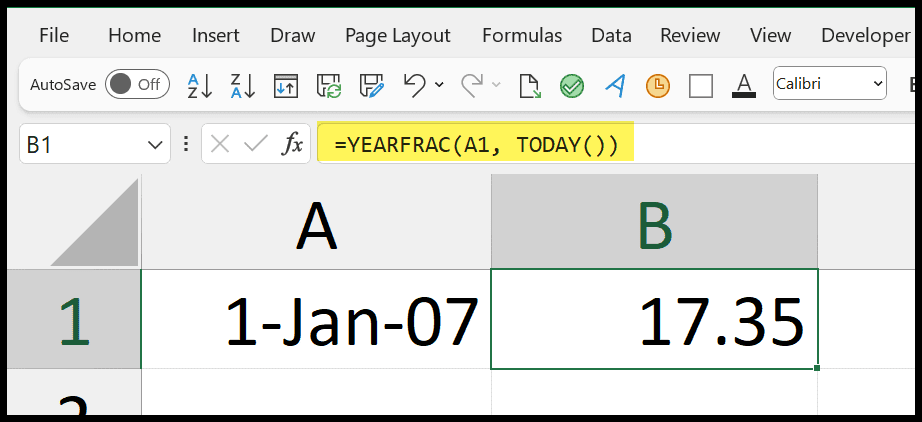The height and width of the screenshot is (422, 922).
Task: Click the green checkmark circle icon
Action: pos(572,85)
